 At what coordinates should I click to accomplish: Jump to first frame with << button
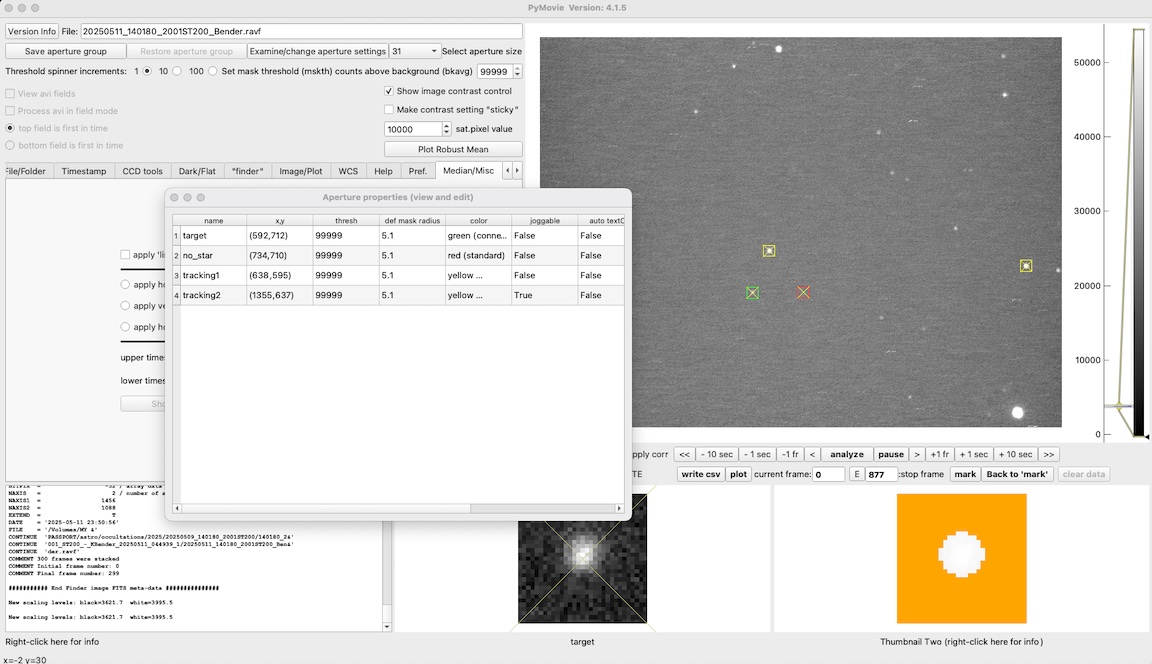click(685, 454)
